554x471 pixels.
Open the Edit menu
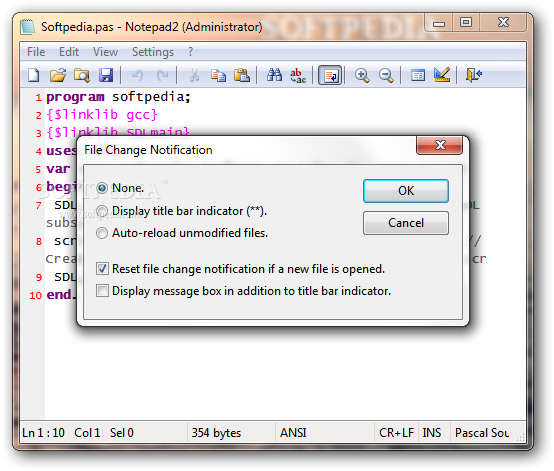[69, 52]
